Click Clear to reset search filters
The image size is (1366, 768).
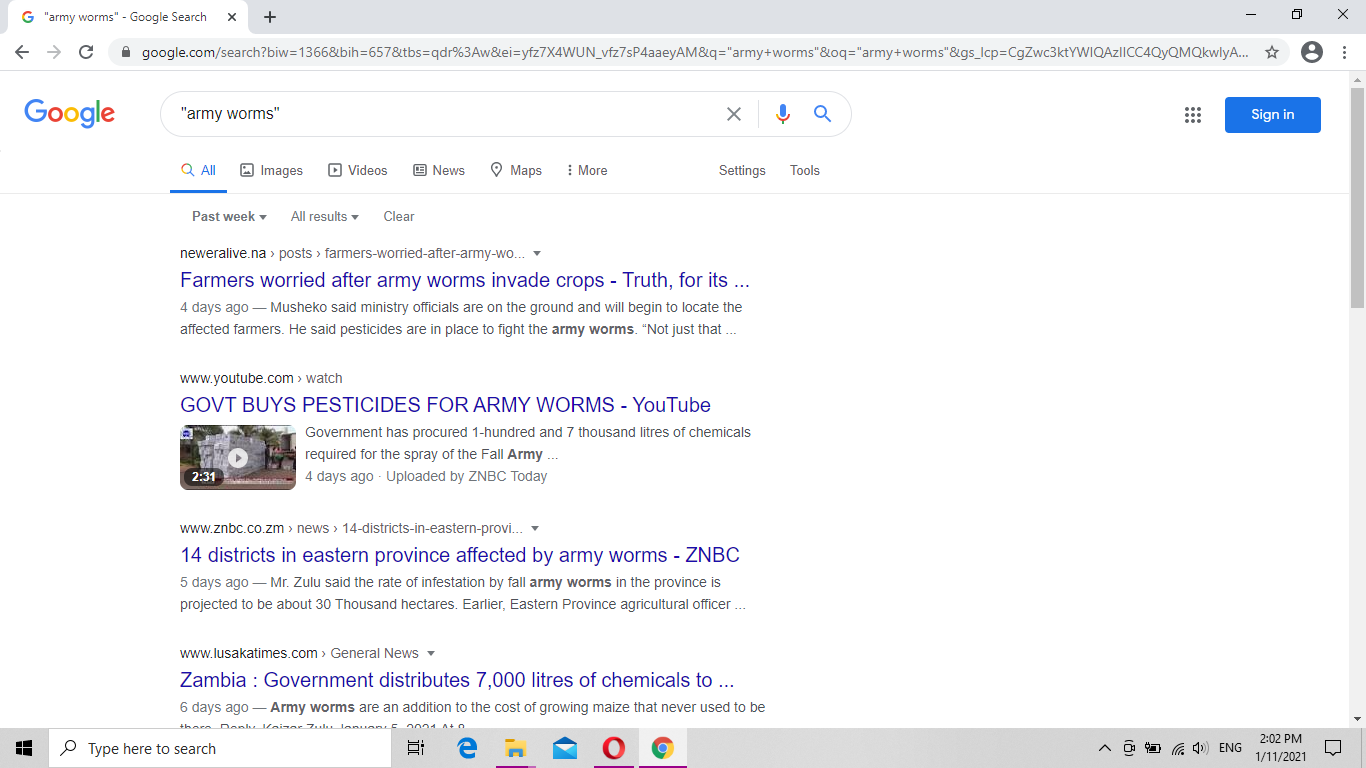(x=399, y=217)
